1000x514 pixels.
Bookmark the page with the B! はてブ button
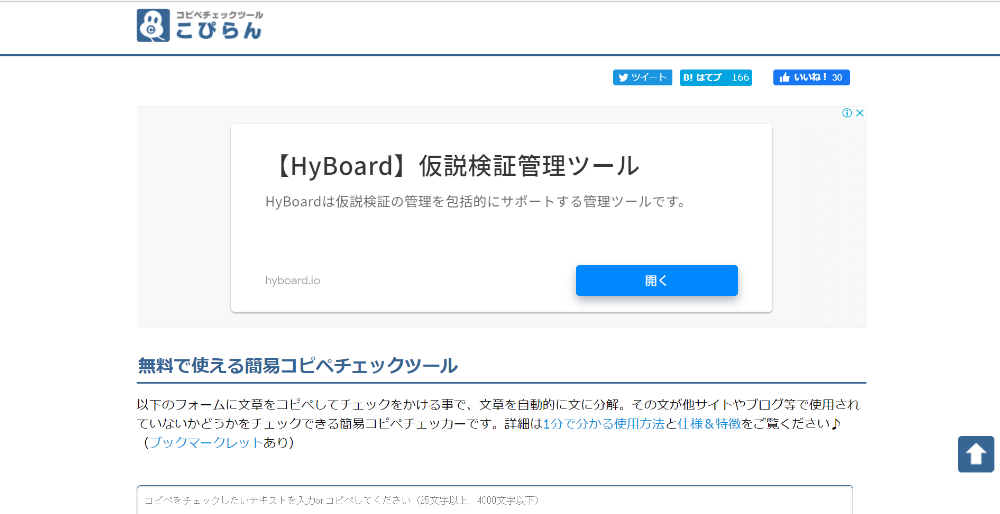click(x=716, y=78)
